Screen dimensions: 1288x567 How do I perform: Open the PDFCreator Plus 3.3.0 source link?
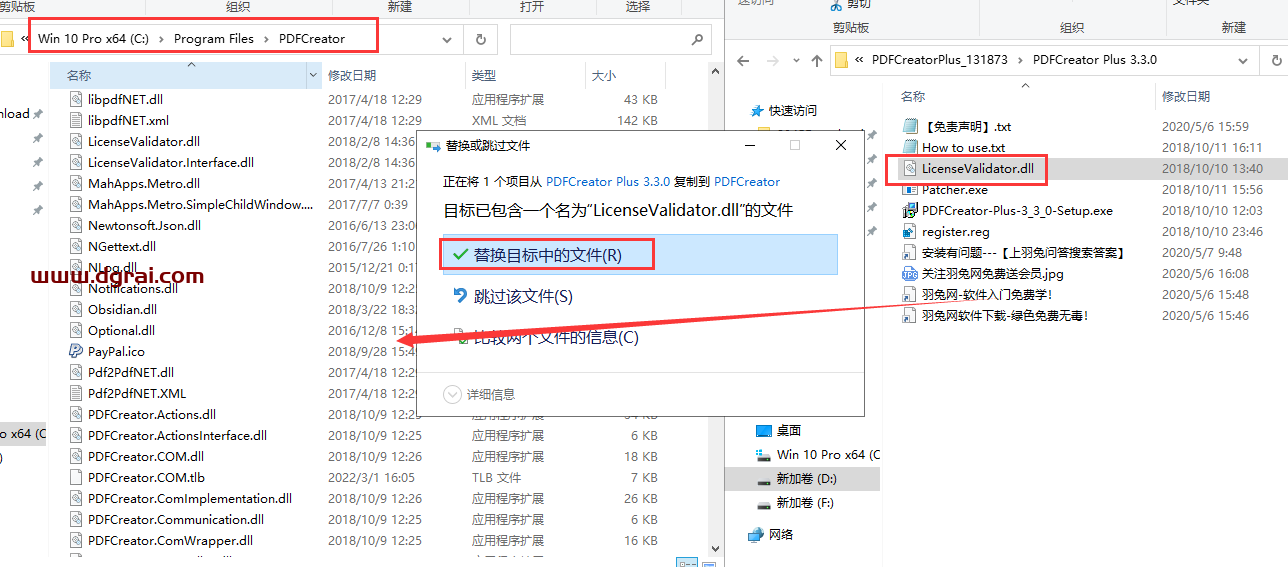coord(608,182)
